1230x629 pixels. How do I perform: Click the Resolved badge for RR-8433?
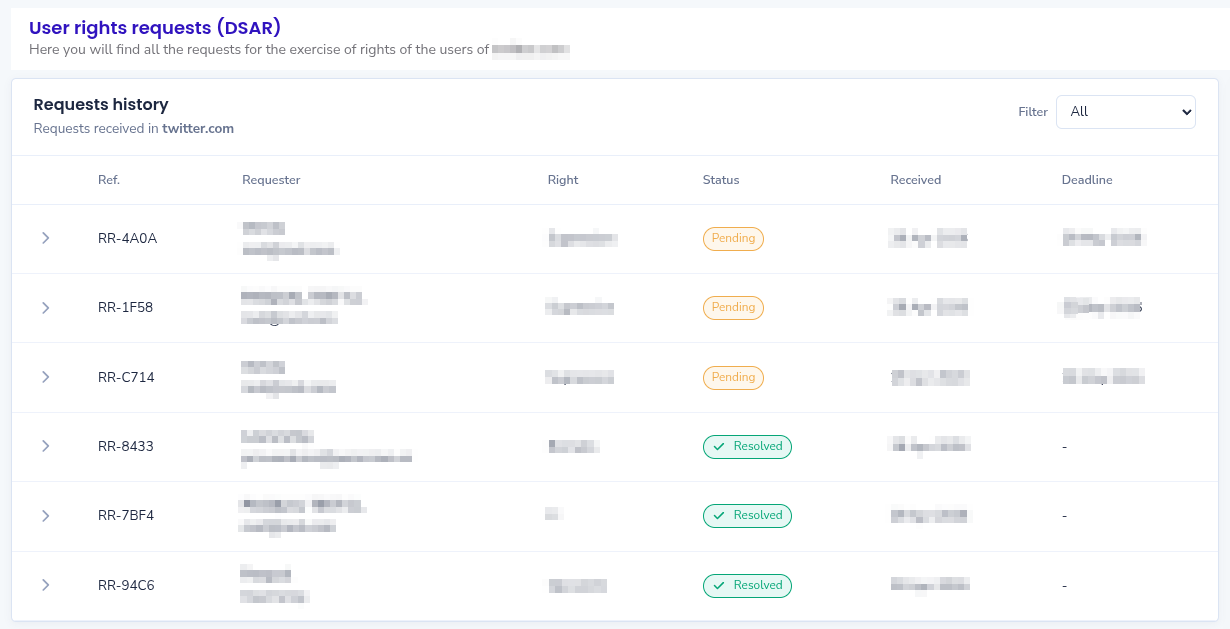click(747, 447)
